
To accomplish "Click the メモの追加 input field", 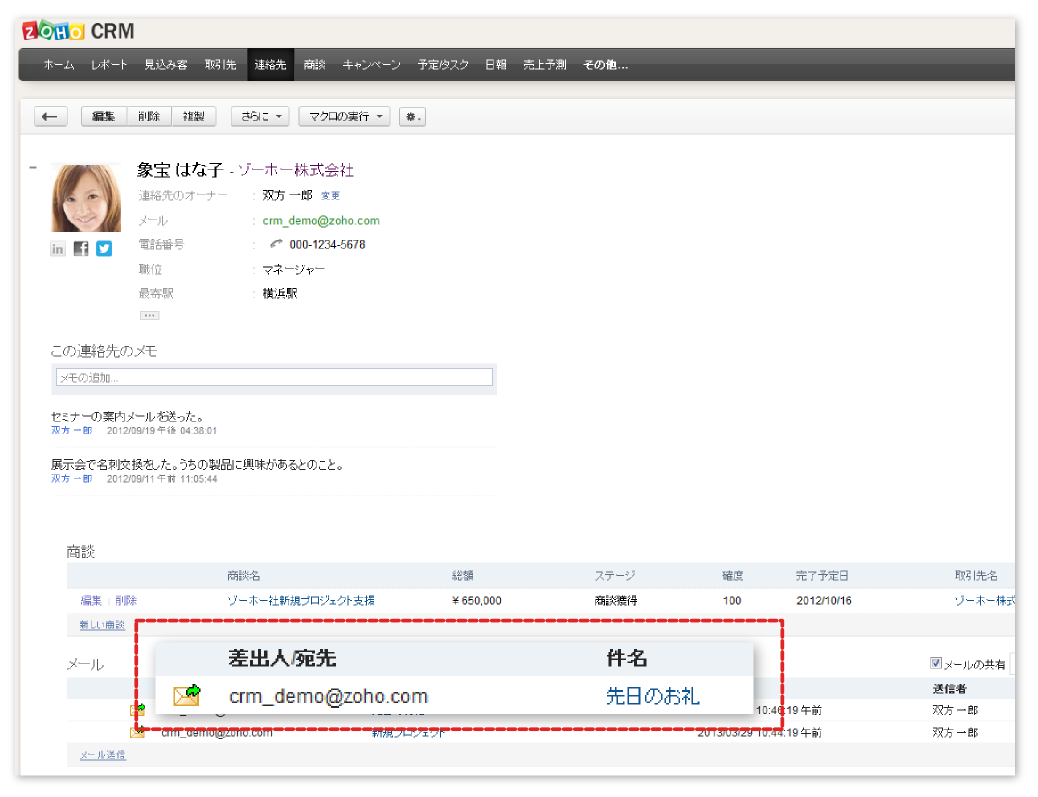I will (x=274, y=377).
